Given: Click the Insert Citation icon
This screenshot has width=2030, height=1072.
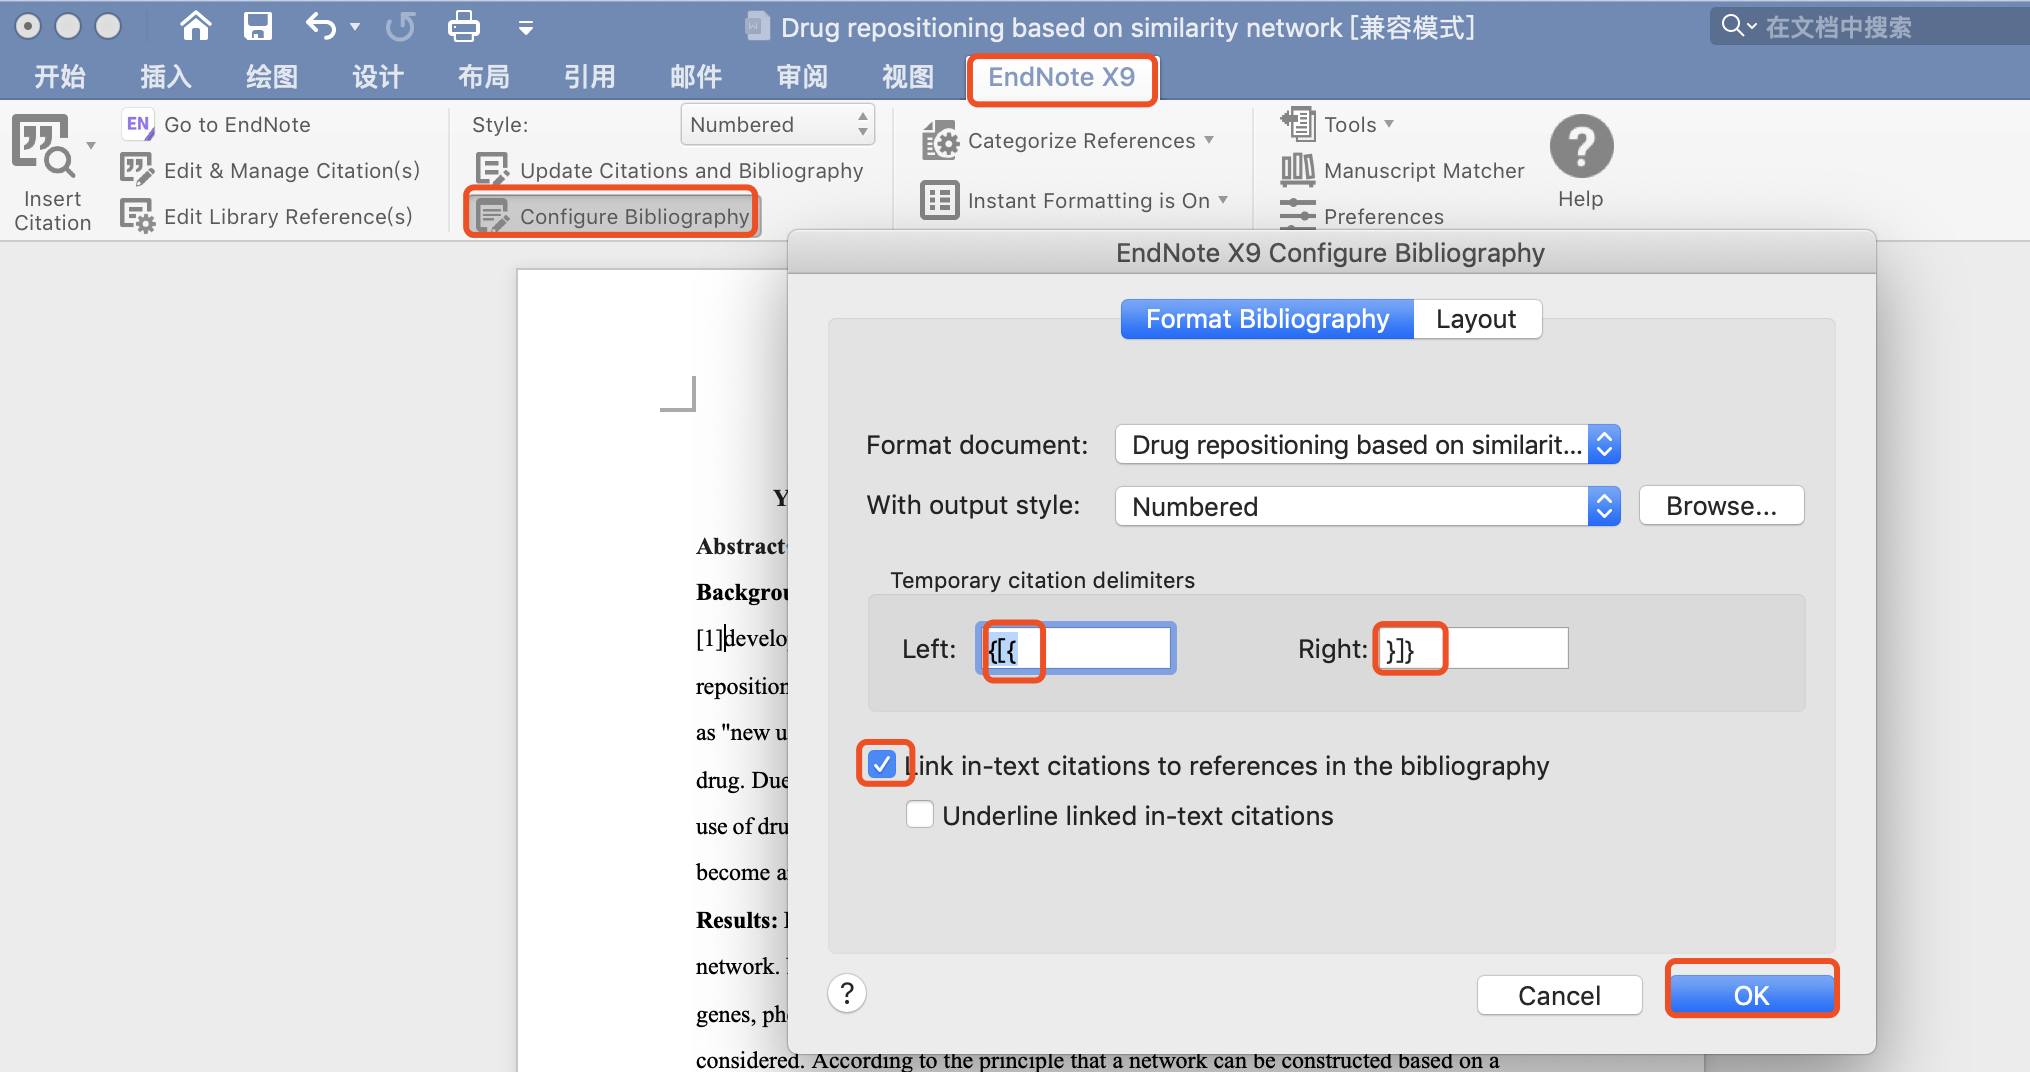Looking at the screenshot, I should [x=43, y=145].
